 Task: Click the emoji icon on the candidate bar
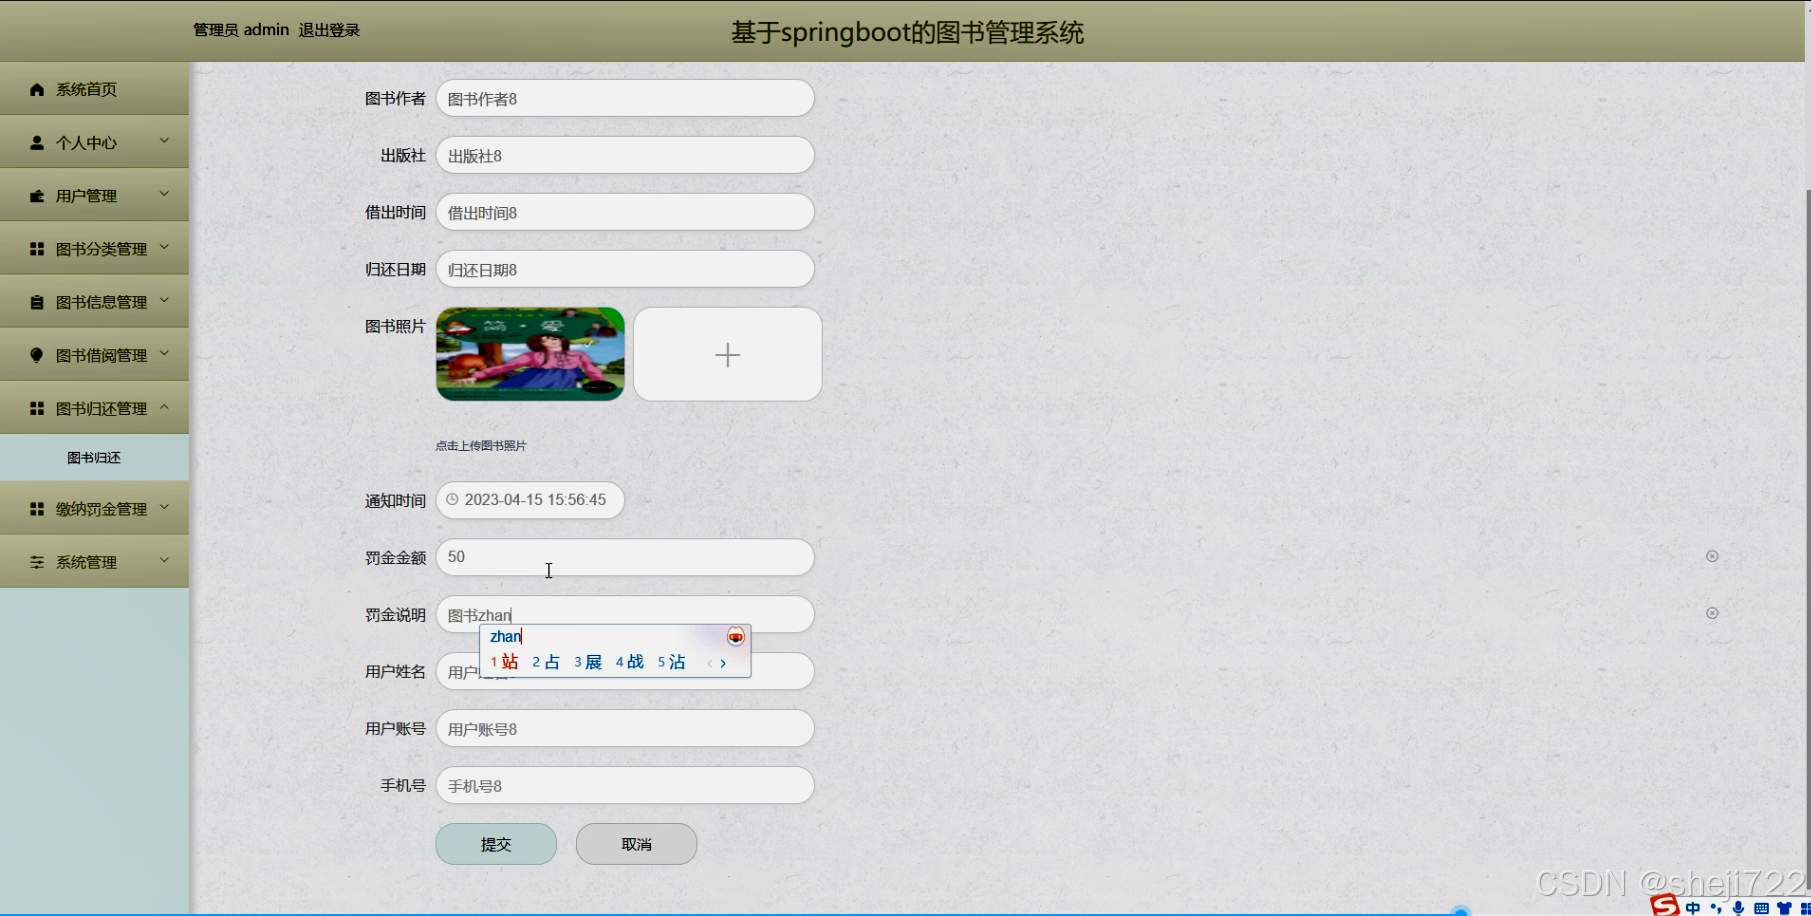coord(734,636)
